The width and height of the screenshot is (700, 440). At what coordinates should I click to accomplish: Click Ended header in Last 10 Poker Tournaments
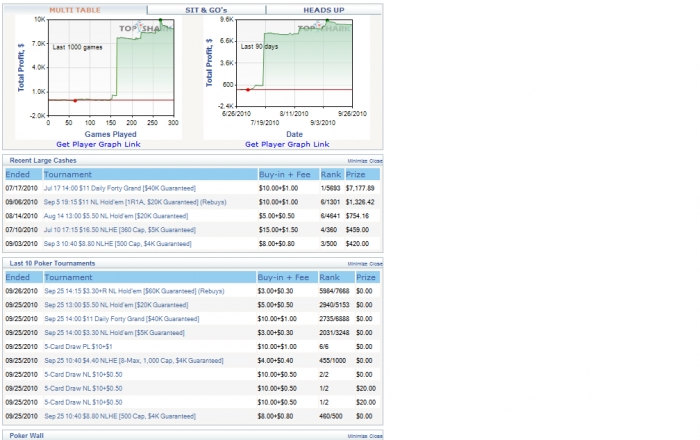click(24, 277)
